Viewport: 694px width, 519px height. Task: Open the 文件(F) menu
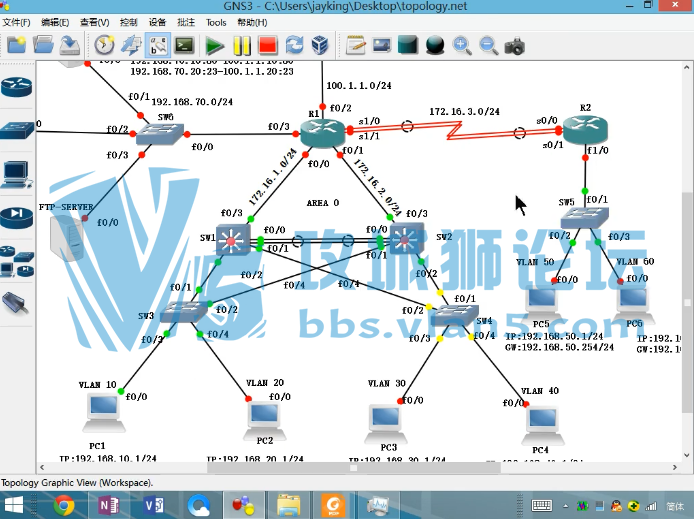16,23
